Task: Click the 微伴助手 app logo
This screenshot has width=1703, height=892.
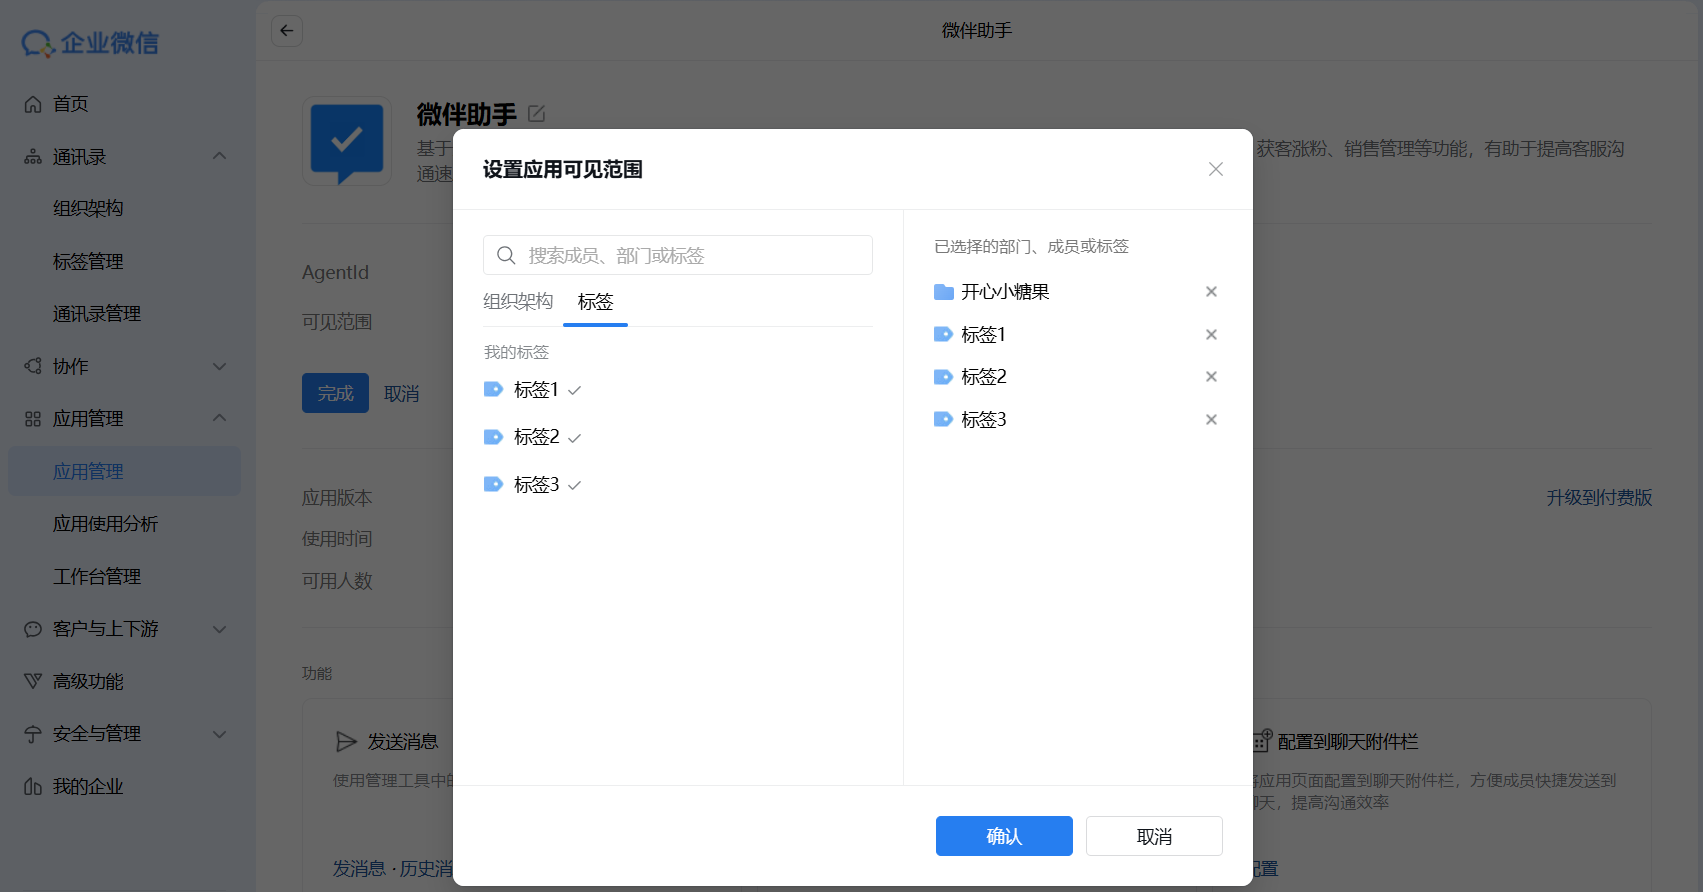Action: (x=346, y=141)
